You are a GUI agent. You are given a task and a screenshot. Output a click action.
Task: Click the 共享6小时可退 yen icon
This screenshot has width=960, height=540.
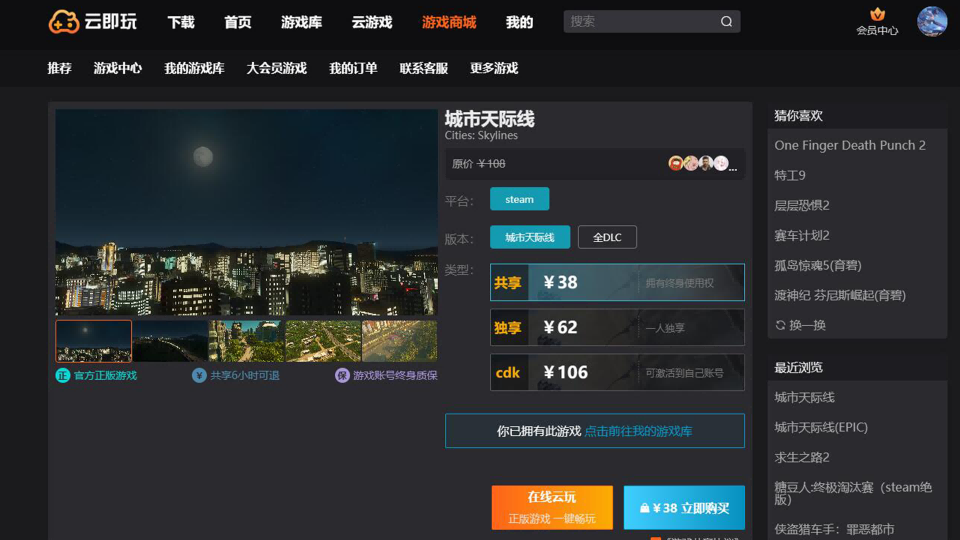(199, 375)
